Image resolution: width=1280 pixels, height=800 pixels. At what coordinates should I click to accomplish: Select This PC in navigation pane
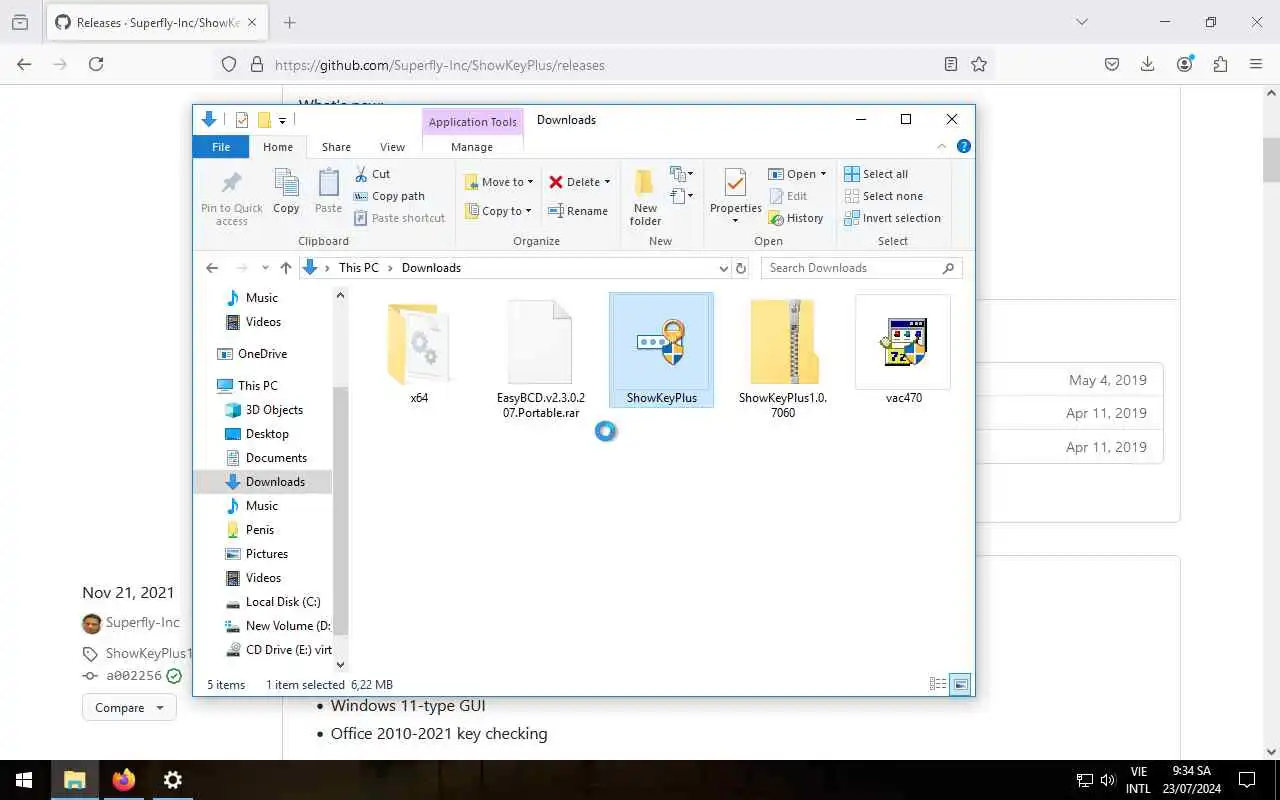(257, 386)
